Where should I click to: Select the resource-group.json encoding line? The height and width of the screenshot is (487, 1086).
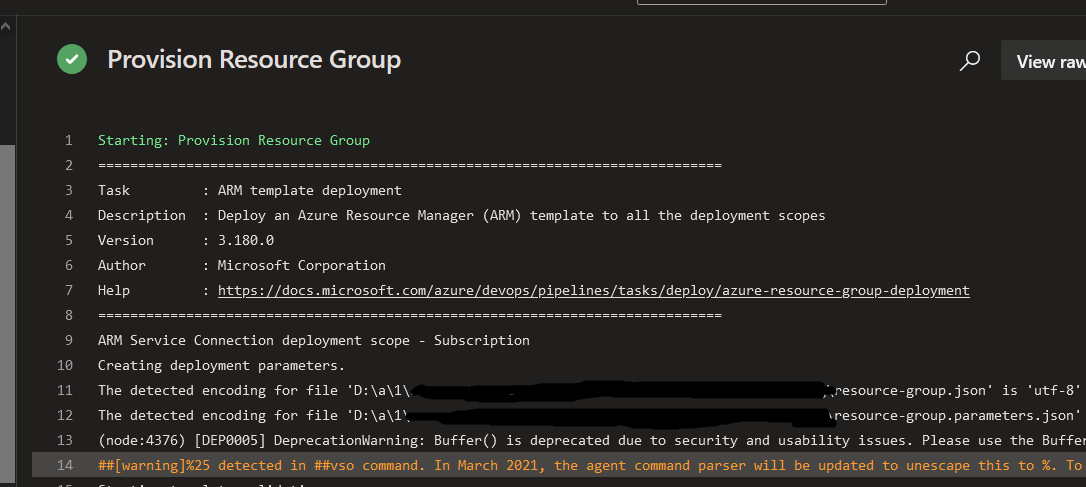[589, 390]
